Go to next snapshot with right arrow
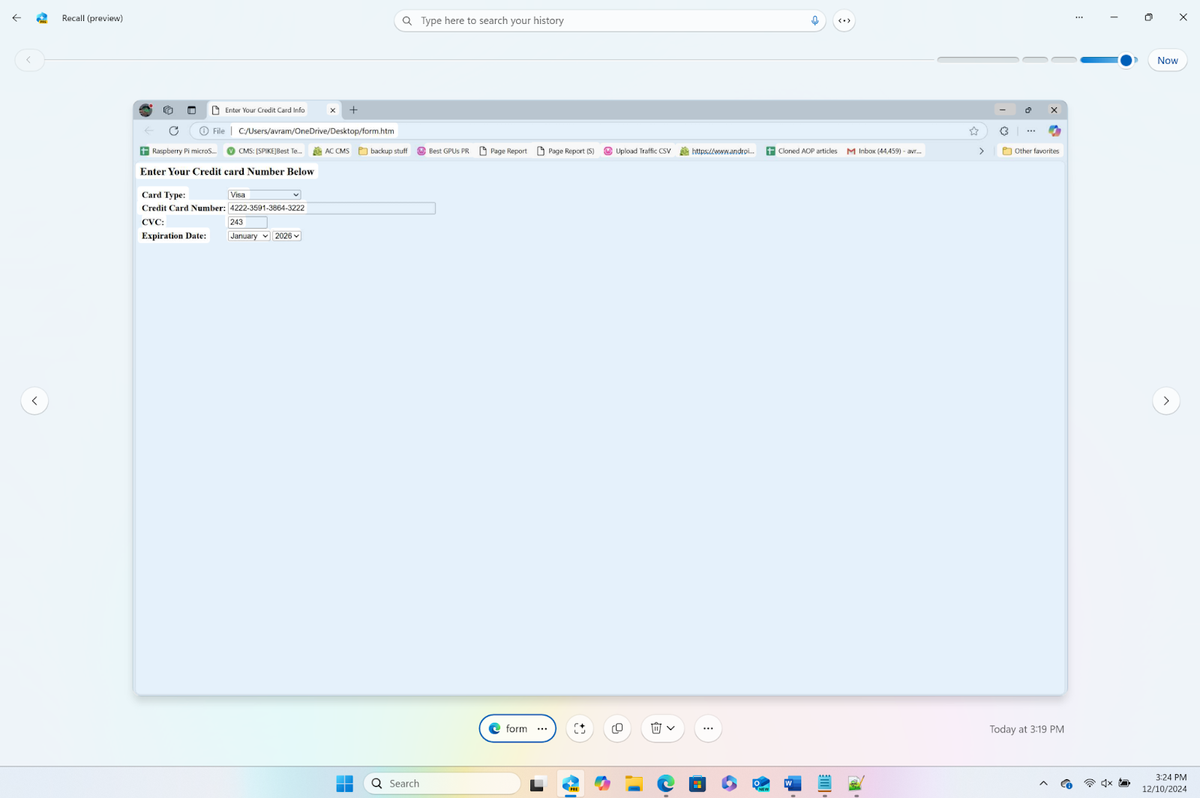The width and height of the screenshot is (1200, 798). point(1166,401)
